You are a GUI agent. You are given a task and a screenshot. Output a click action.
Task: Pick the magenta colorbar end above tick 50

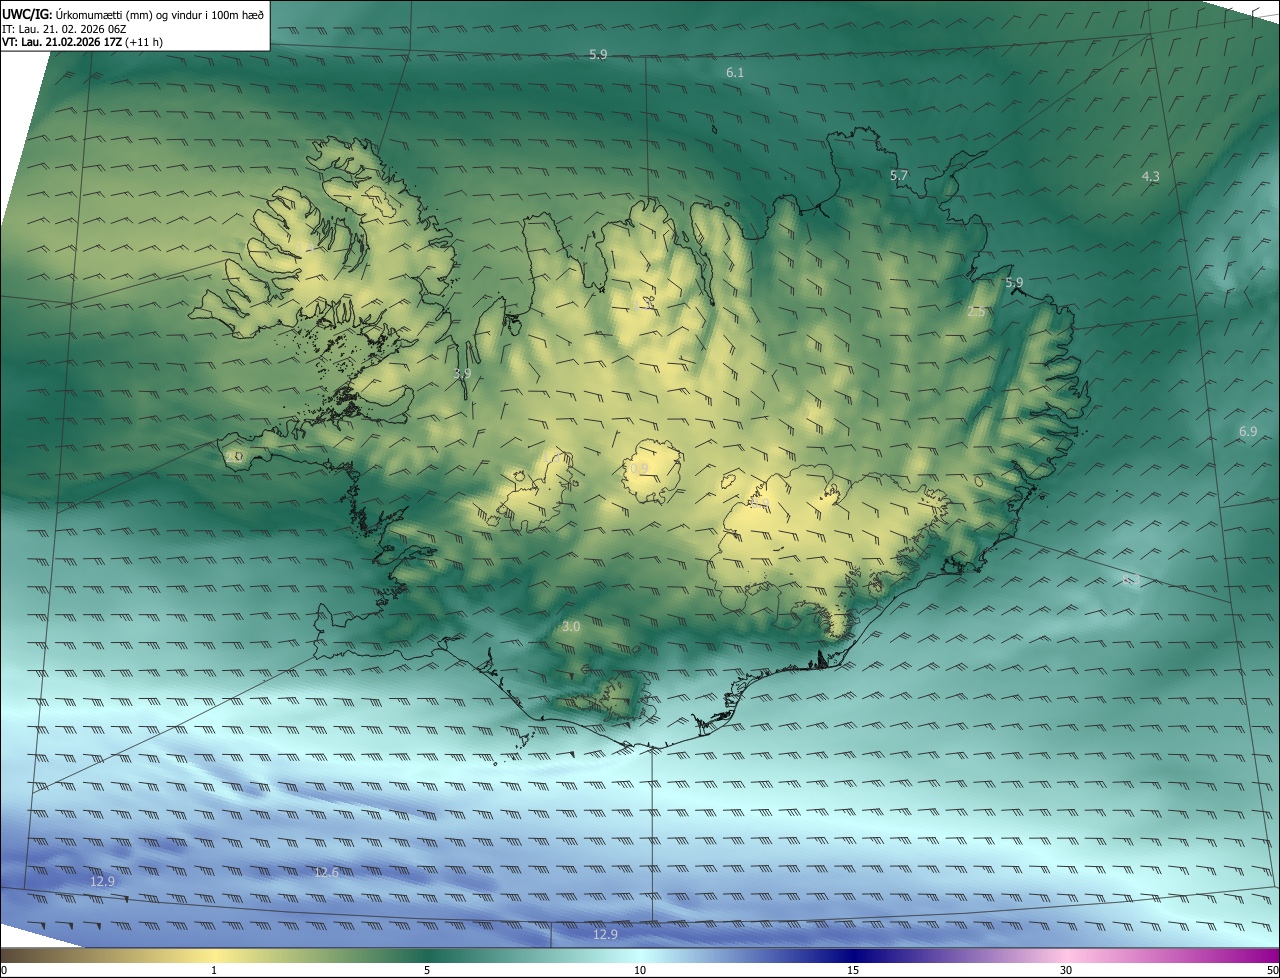point(1268,955)
